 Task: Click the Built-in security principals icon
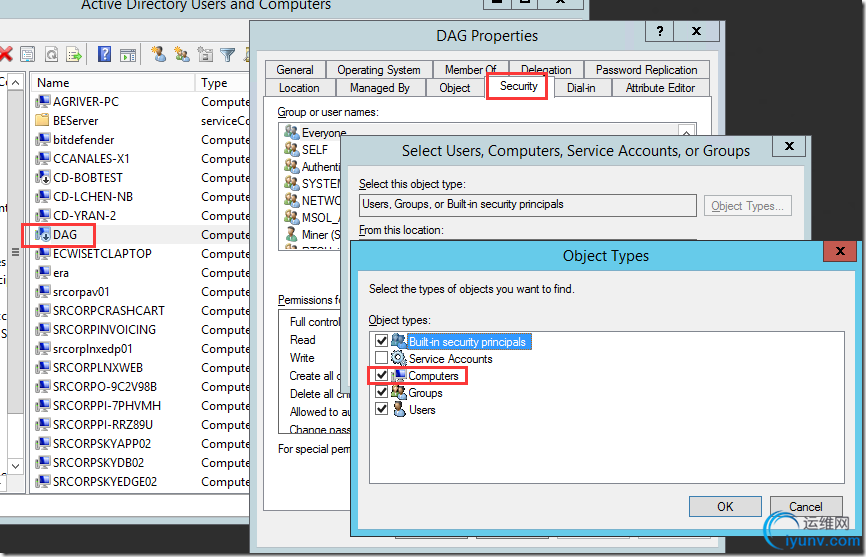[x=399, y=341]
